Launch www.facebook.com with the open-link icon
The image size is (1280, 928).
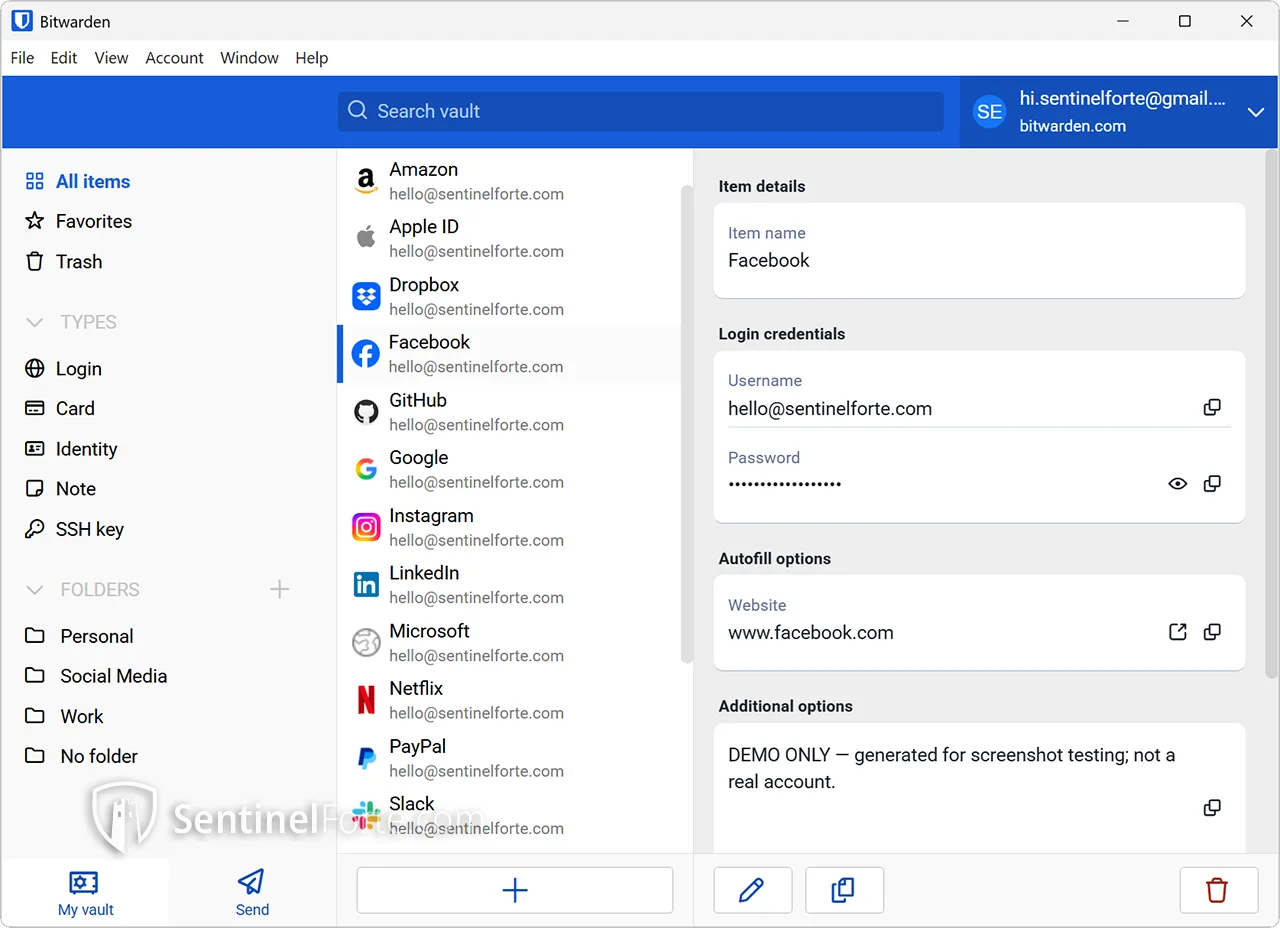1178,632
